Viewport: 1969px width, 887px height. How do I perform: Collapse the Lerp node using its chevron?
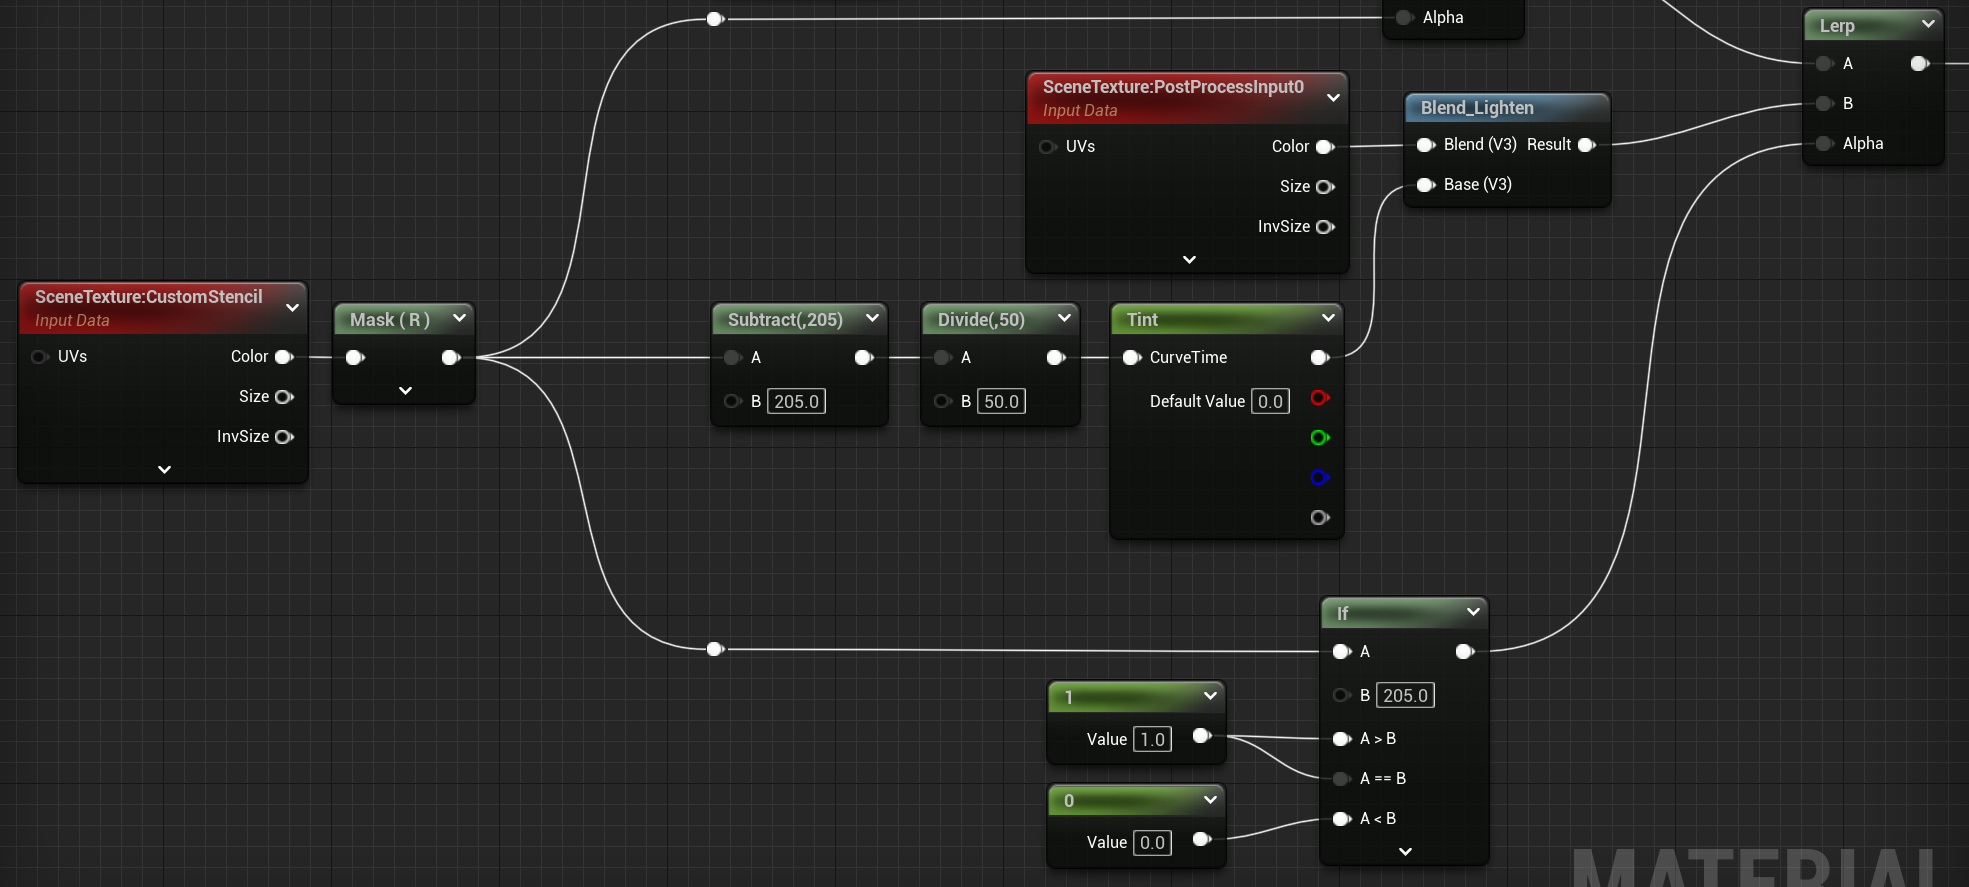click(1928, 24)
